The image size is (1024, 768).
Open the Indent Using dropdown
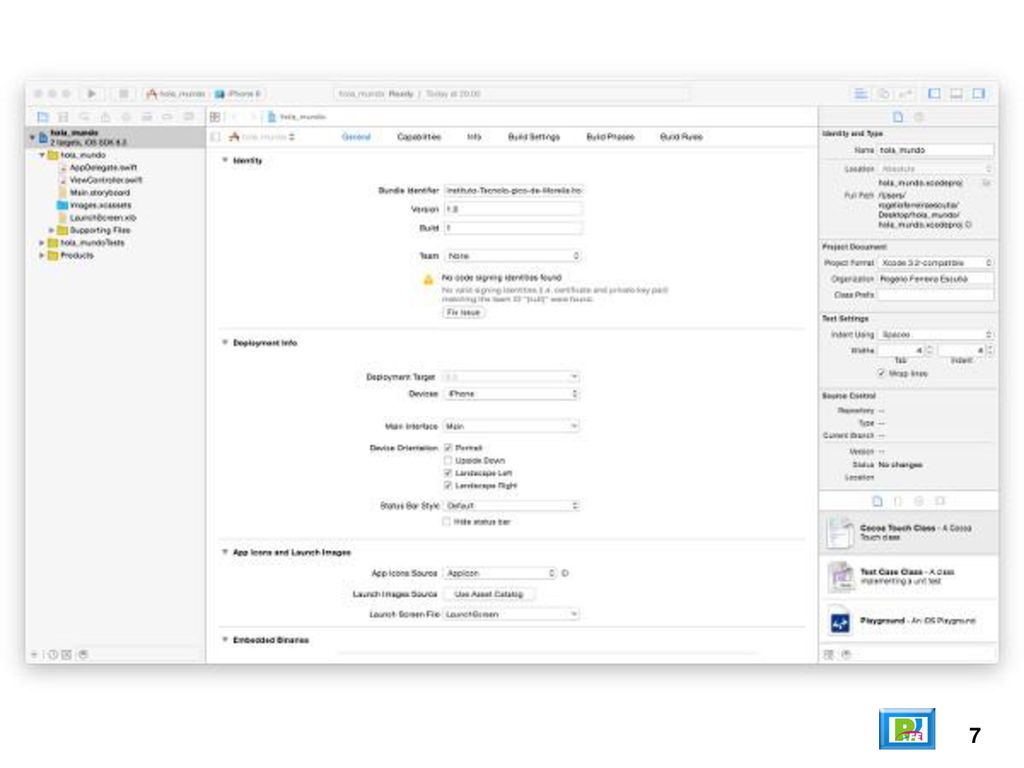(935, 334)
